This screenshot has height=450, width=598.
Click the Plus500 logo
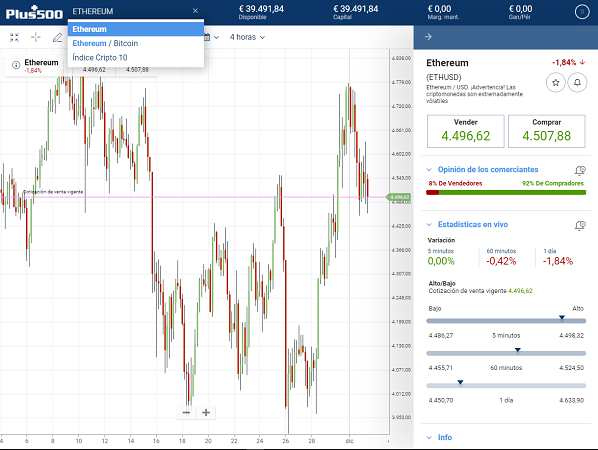click(34, 13)
